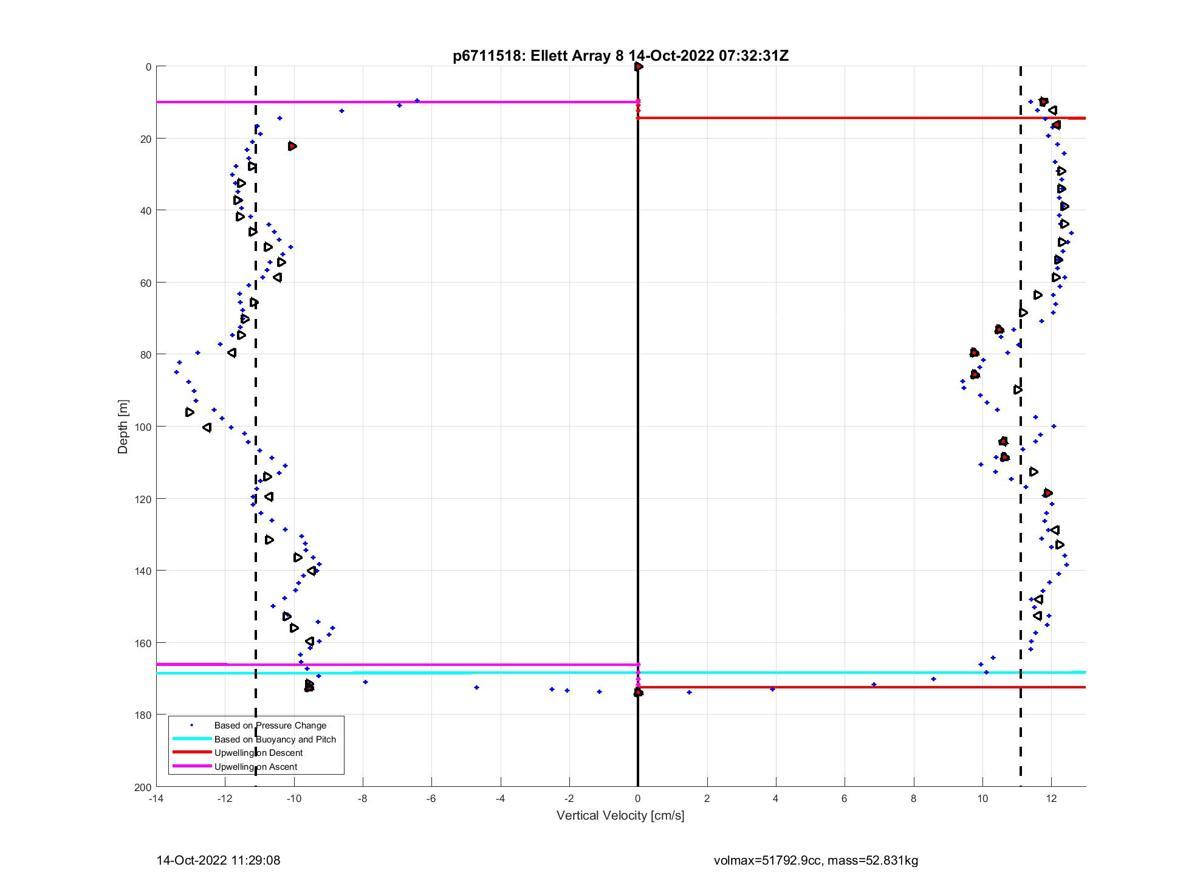Click the velocity axis tick label '-8'
Image resolution: width=1200 pixels, height=885 pixels.
[363, 799]
